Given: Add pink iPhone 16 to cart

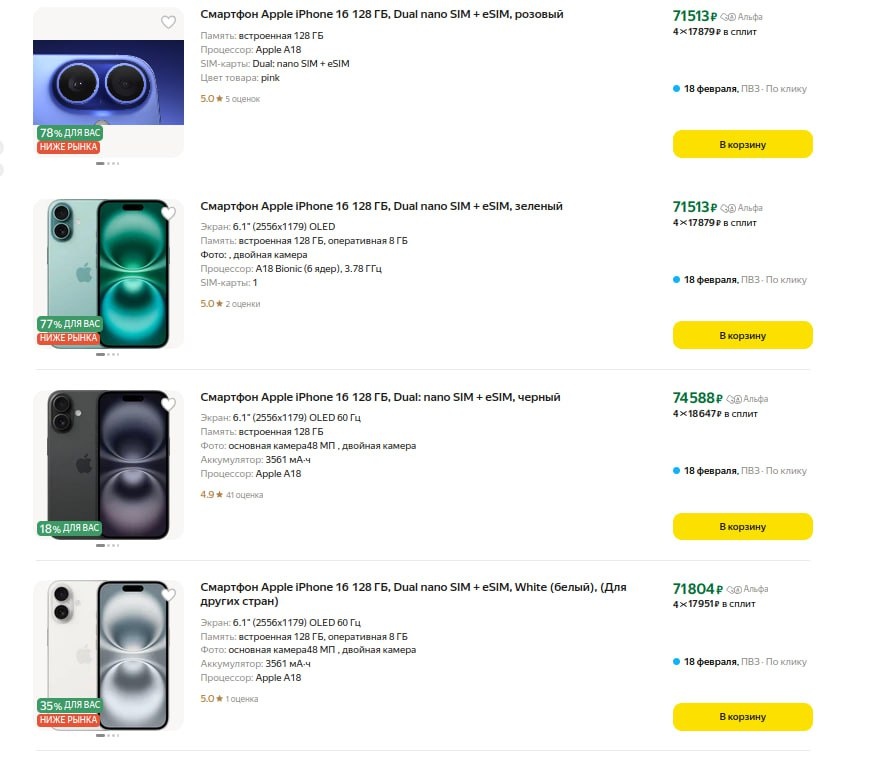Looking at the screenshot, I should [742, 144].
